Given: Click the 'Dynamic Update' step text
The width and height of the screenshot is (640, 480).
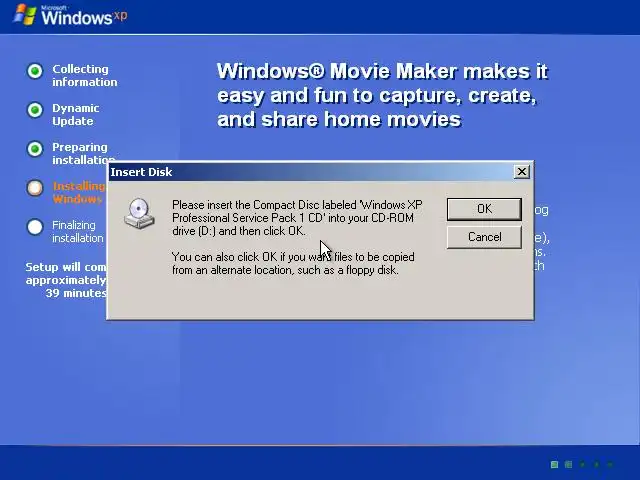Looking at the screenshot, I should (76, 115).
